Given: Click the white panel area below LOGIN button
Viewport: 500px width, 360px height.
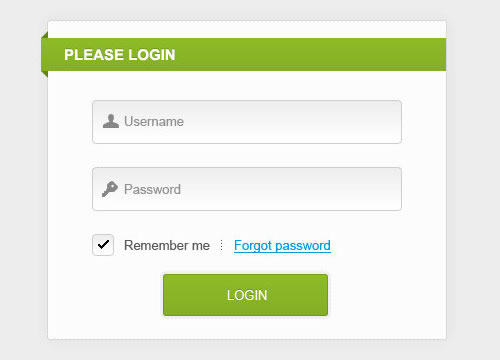Looking at the screenshot, I should pyautogui.click(x=247, y=328).
